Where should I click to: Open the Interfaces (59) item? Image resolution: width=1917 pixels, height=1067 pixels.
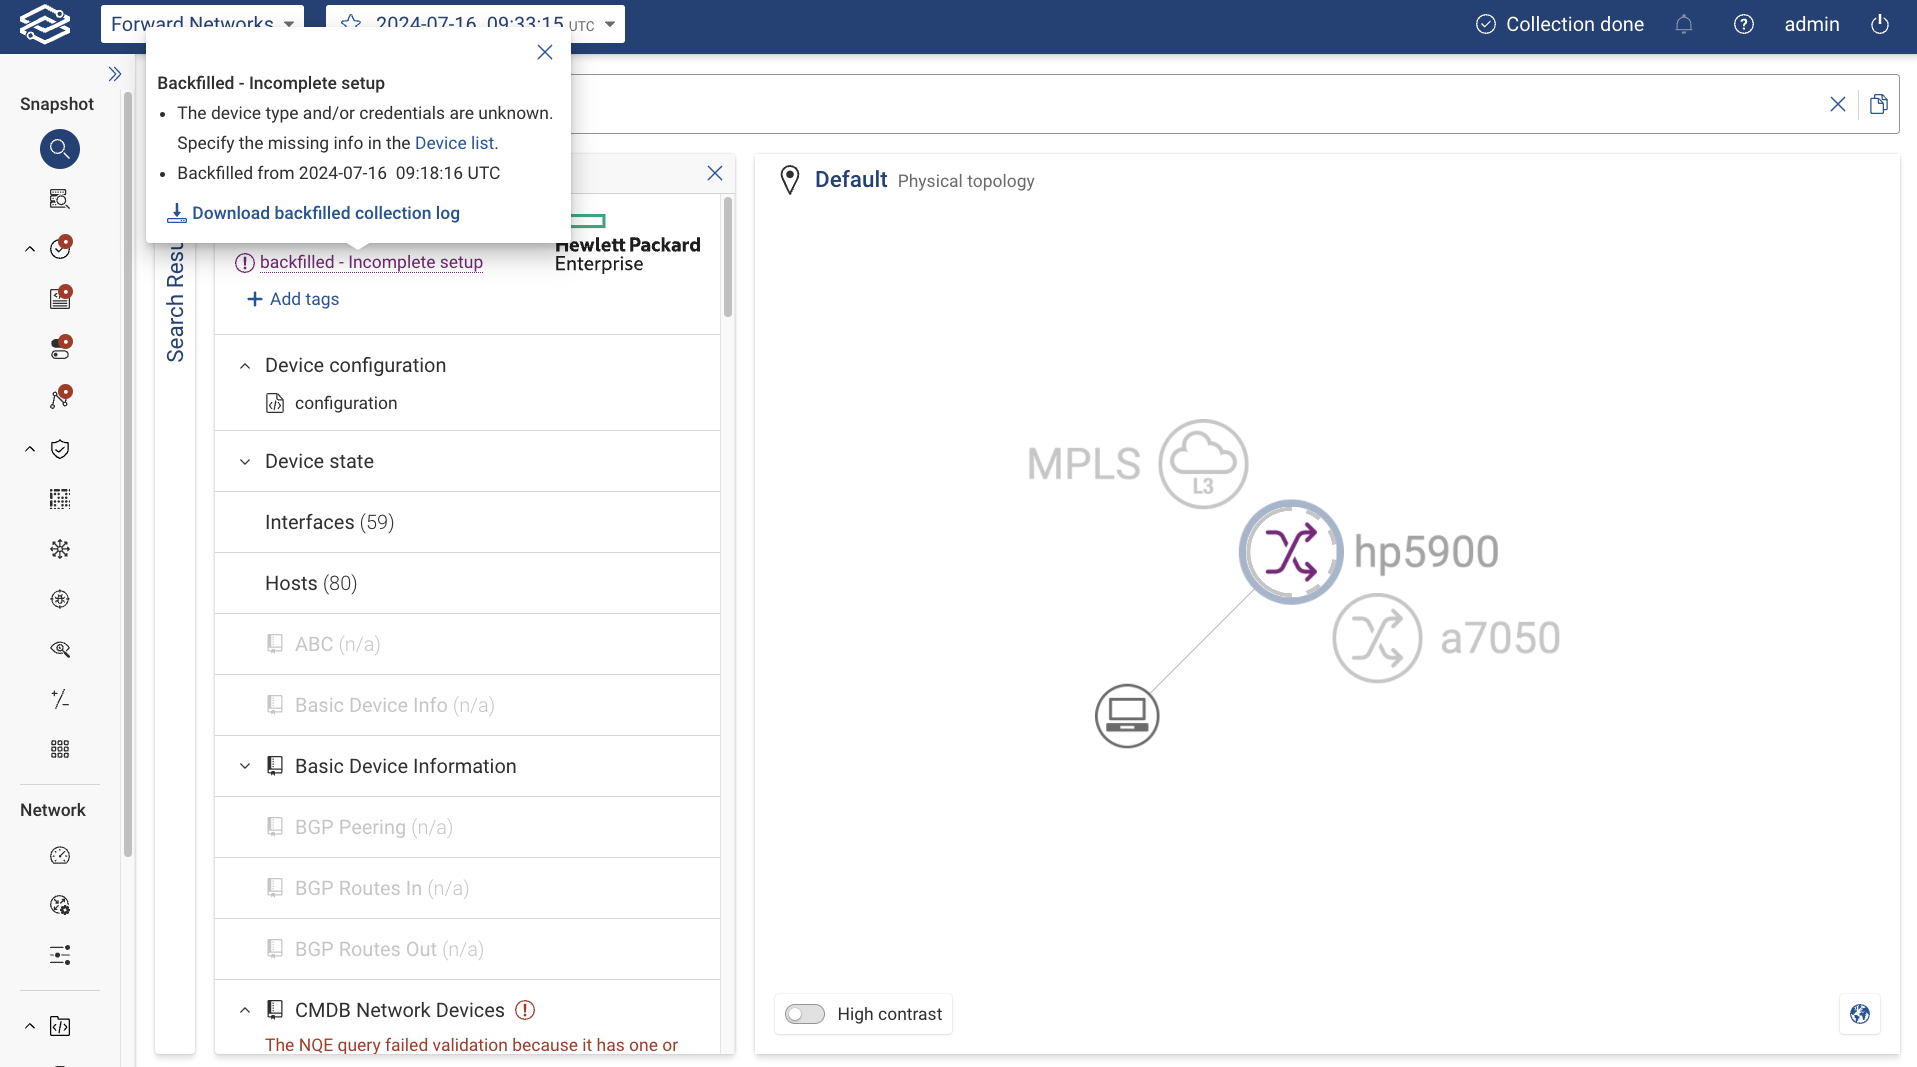329,522
